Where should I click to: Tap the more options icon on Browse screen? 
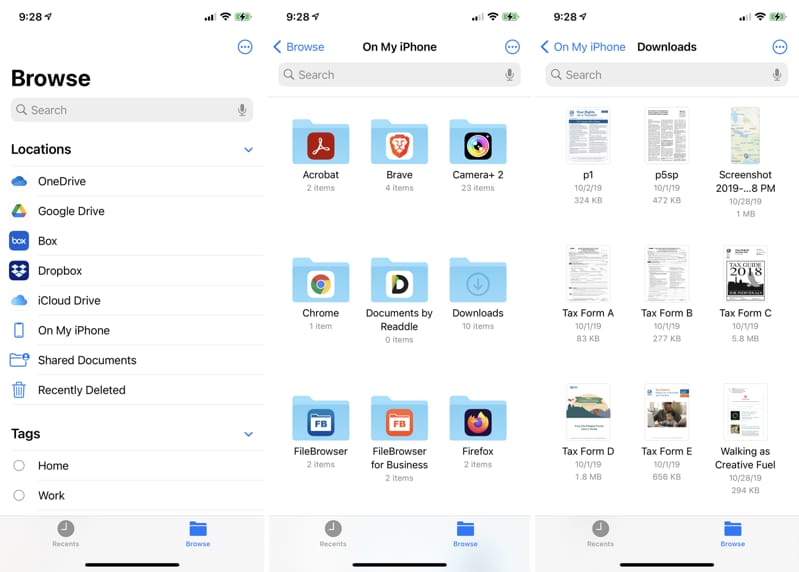(x=245, y=47)
